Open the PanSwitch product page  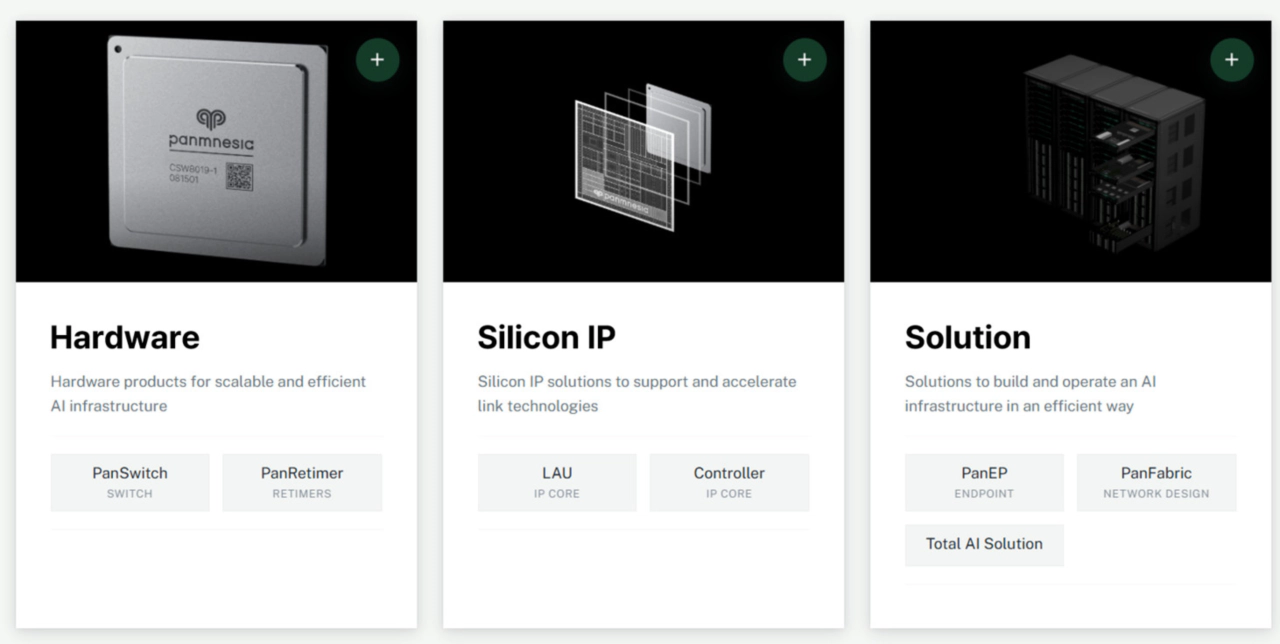(129, 482)
